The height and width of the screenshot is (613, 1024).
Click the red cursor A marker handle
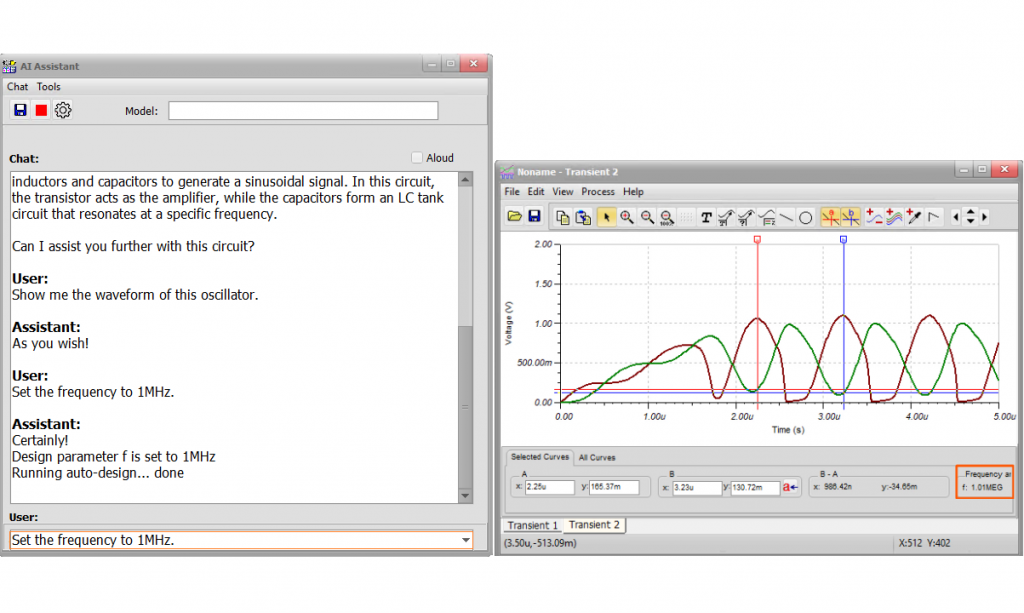[x=758, y=240]
